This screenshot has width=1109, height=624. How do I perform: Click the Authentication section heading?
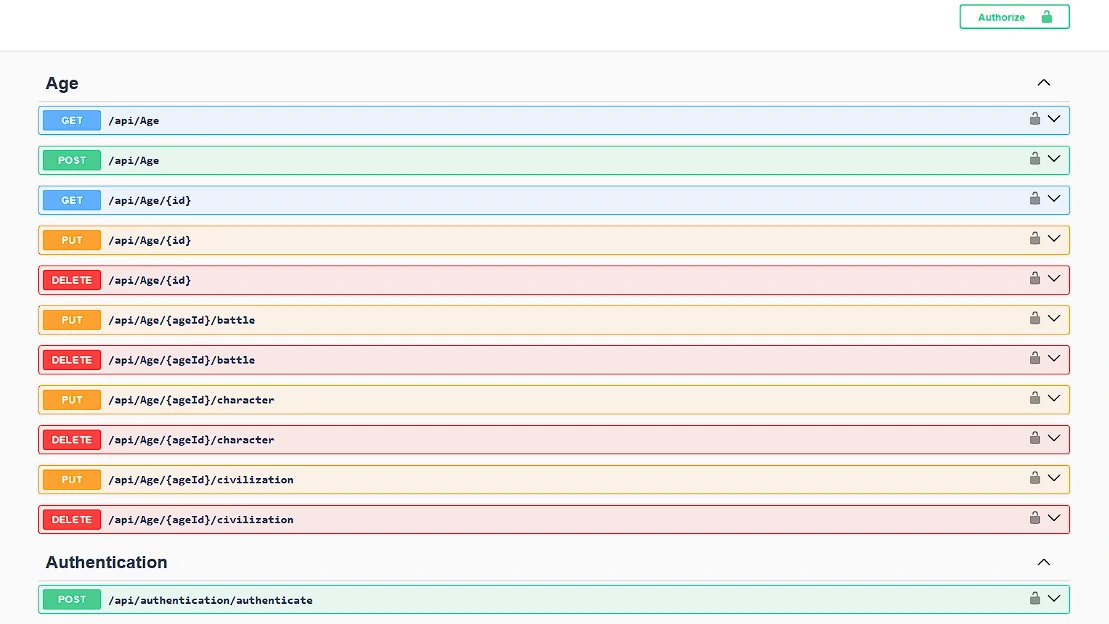tap(106, 563)
